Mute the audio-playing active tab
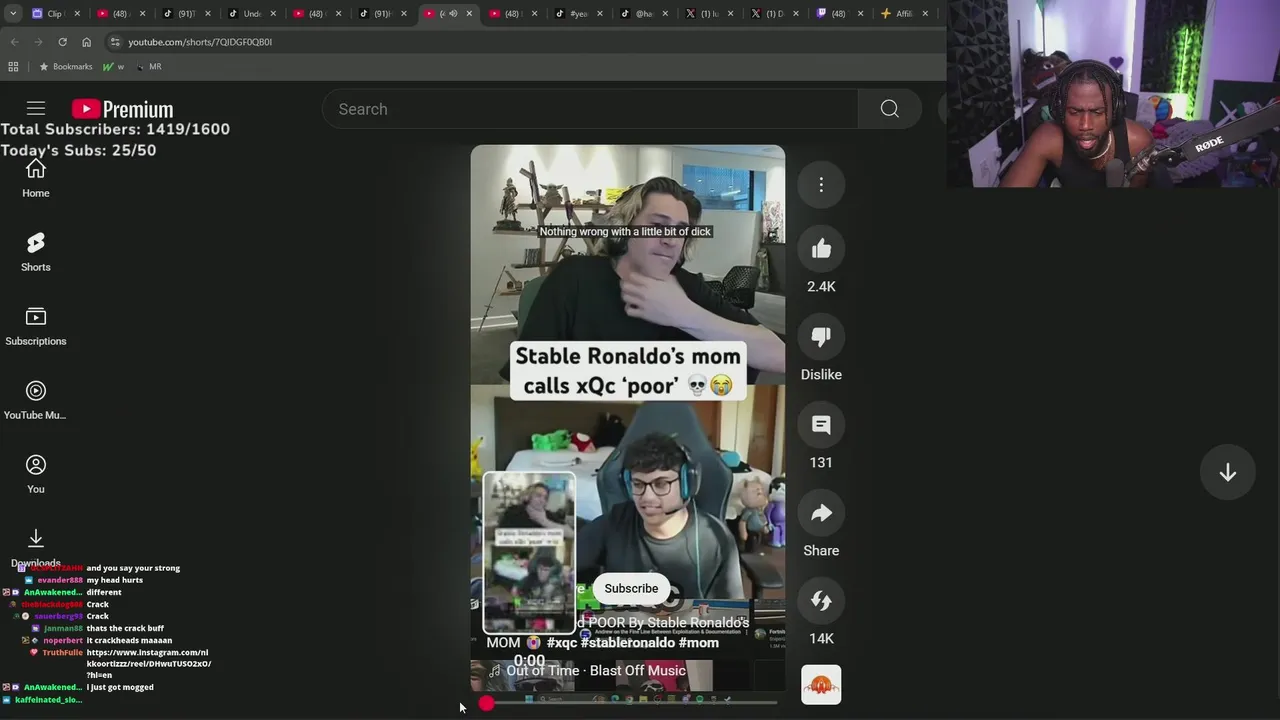The width and height of the screenshot is (1280, 720). click(x=453, y=13)
